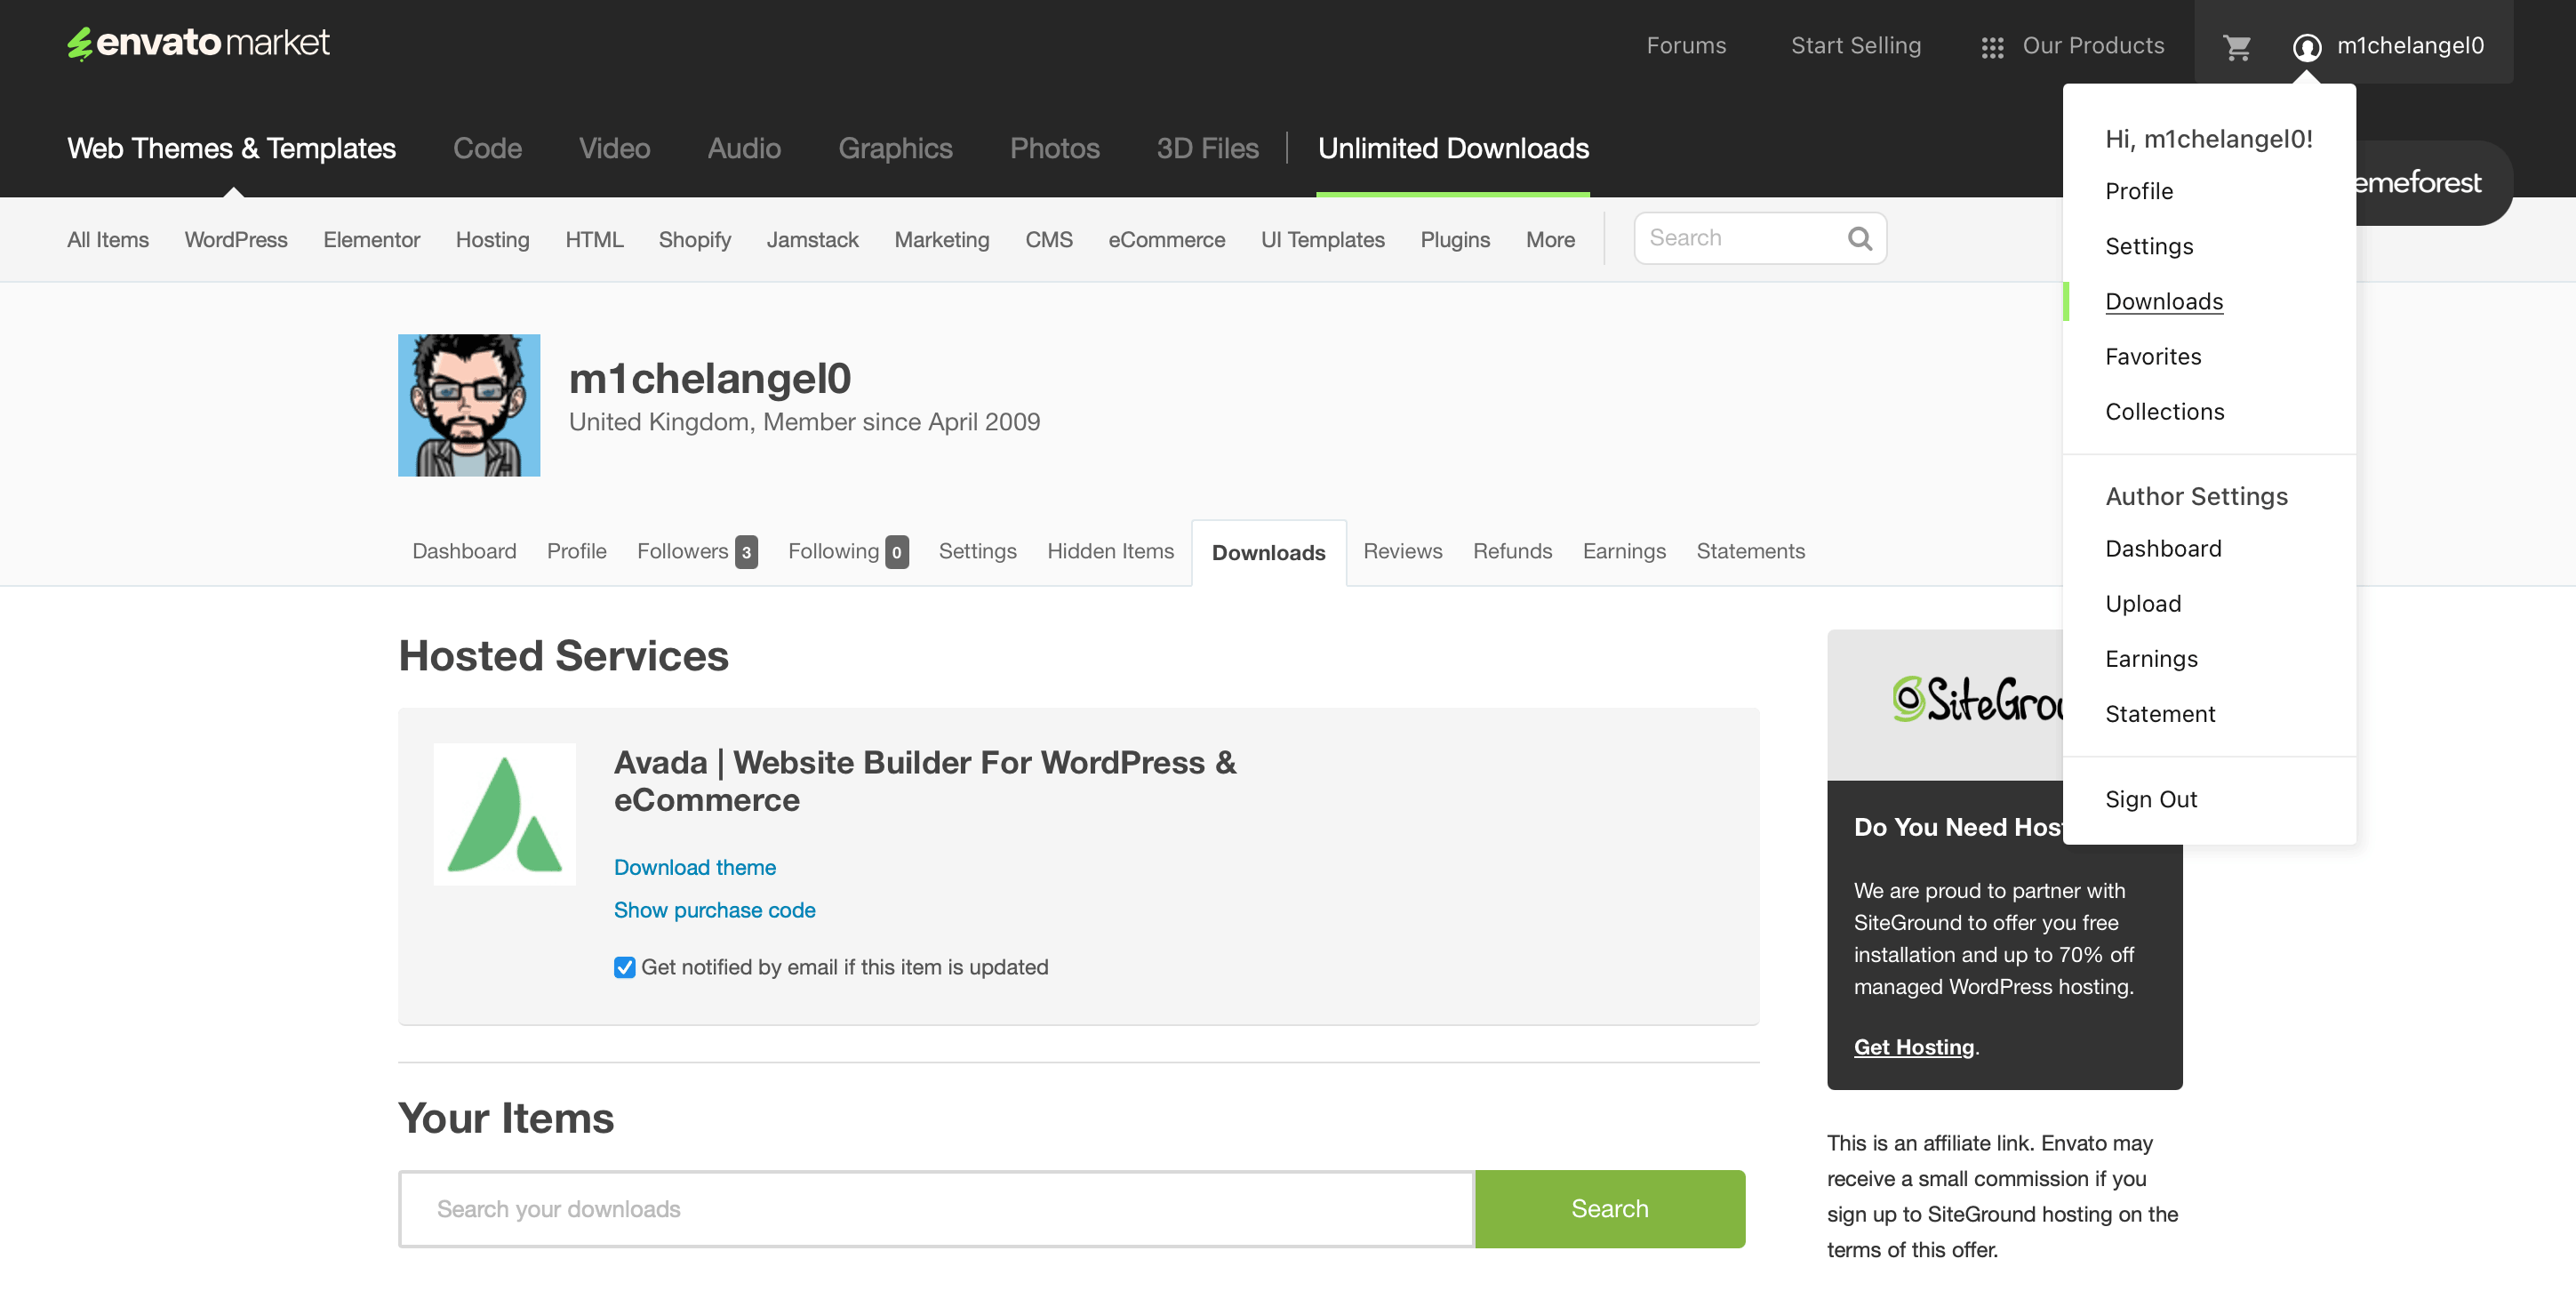Click the Avada theme logo thumbnail
The image size is (2576, 1291).
tap(504, 813)
